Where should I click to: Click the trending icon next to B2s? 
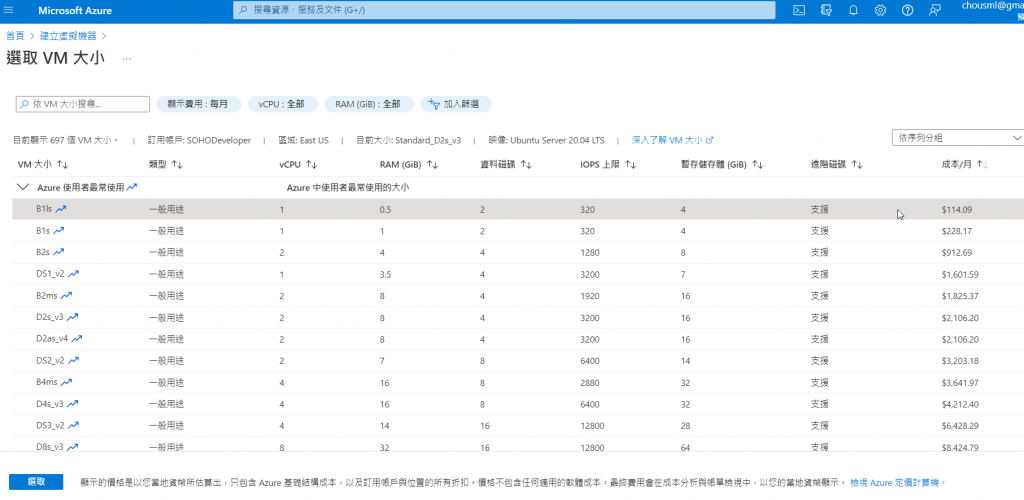59,252
